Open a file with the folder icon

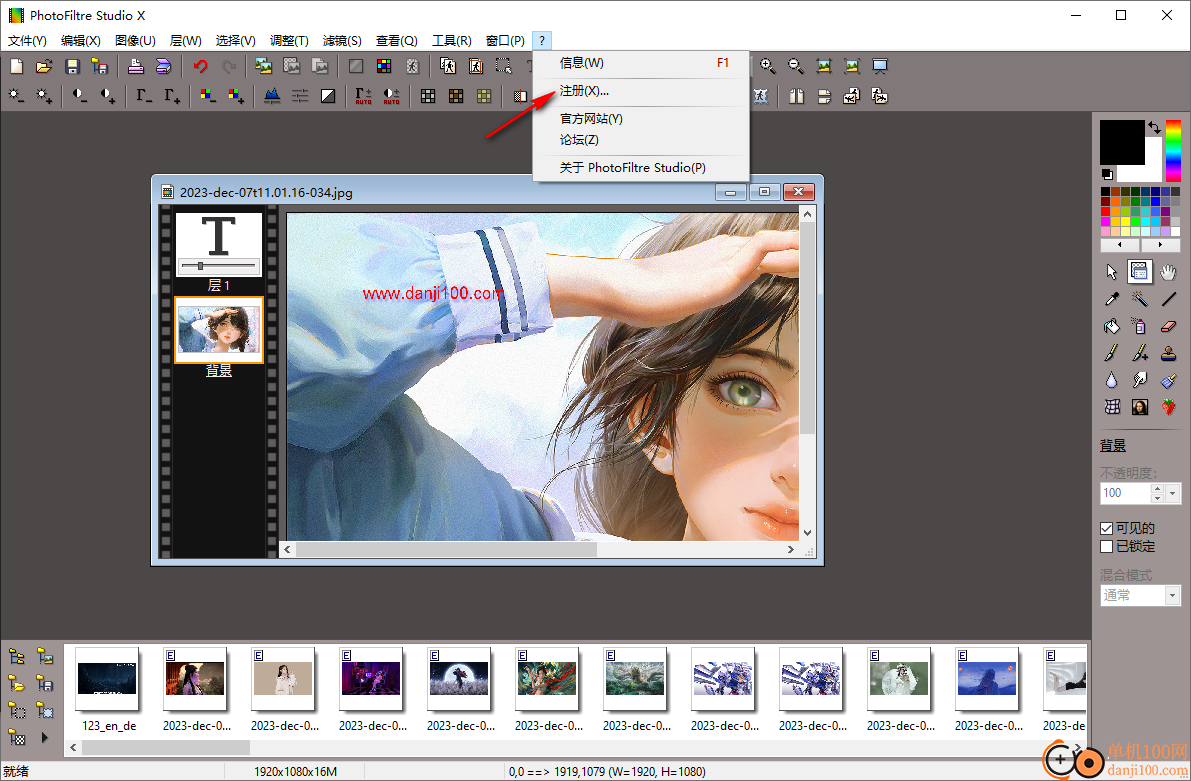click(x=44, y=66)
